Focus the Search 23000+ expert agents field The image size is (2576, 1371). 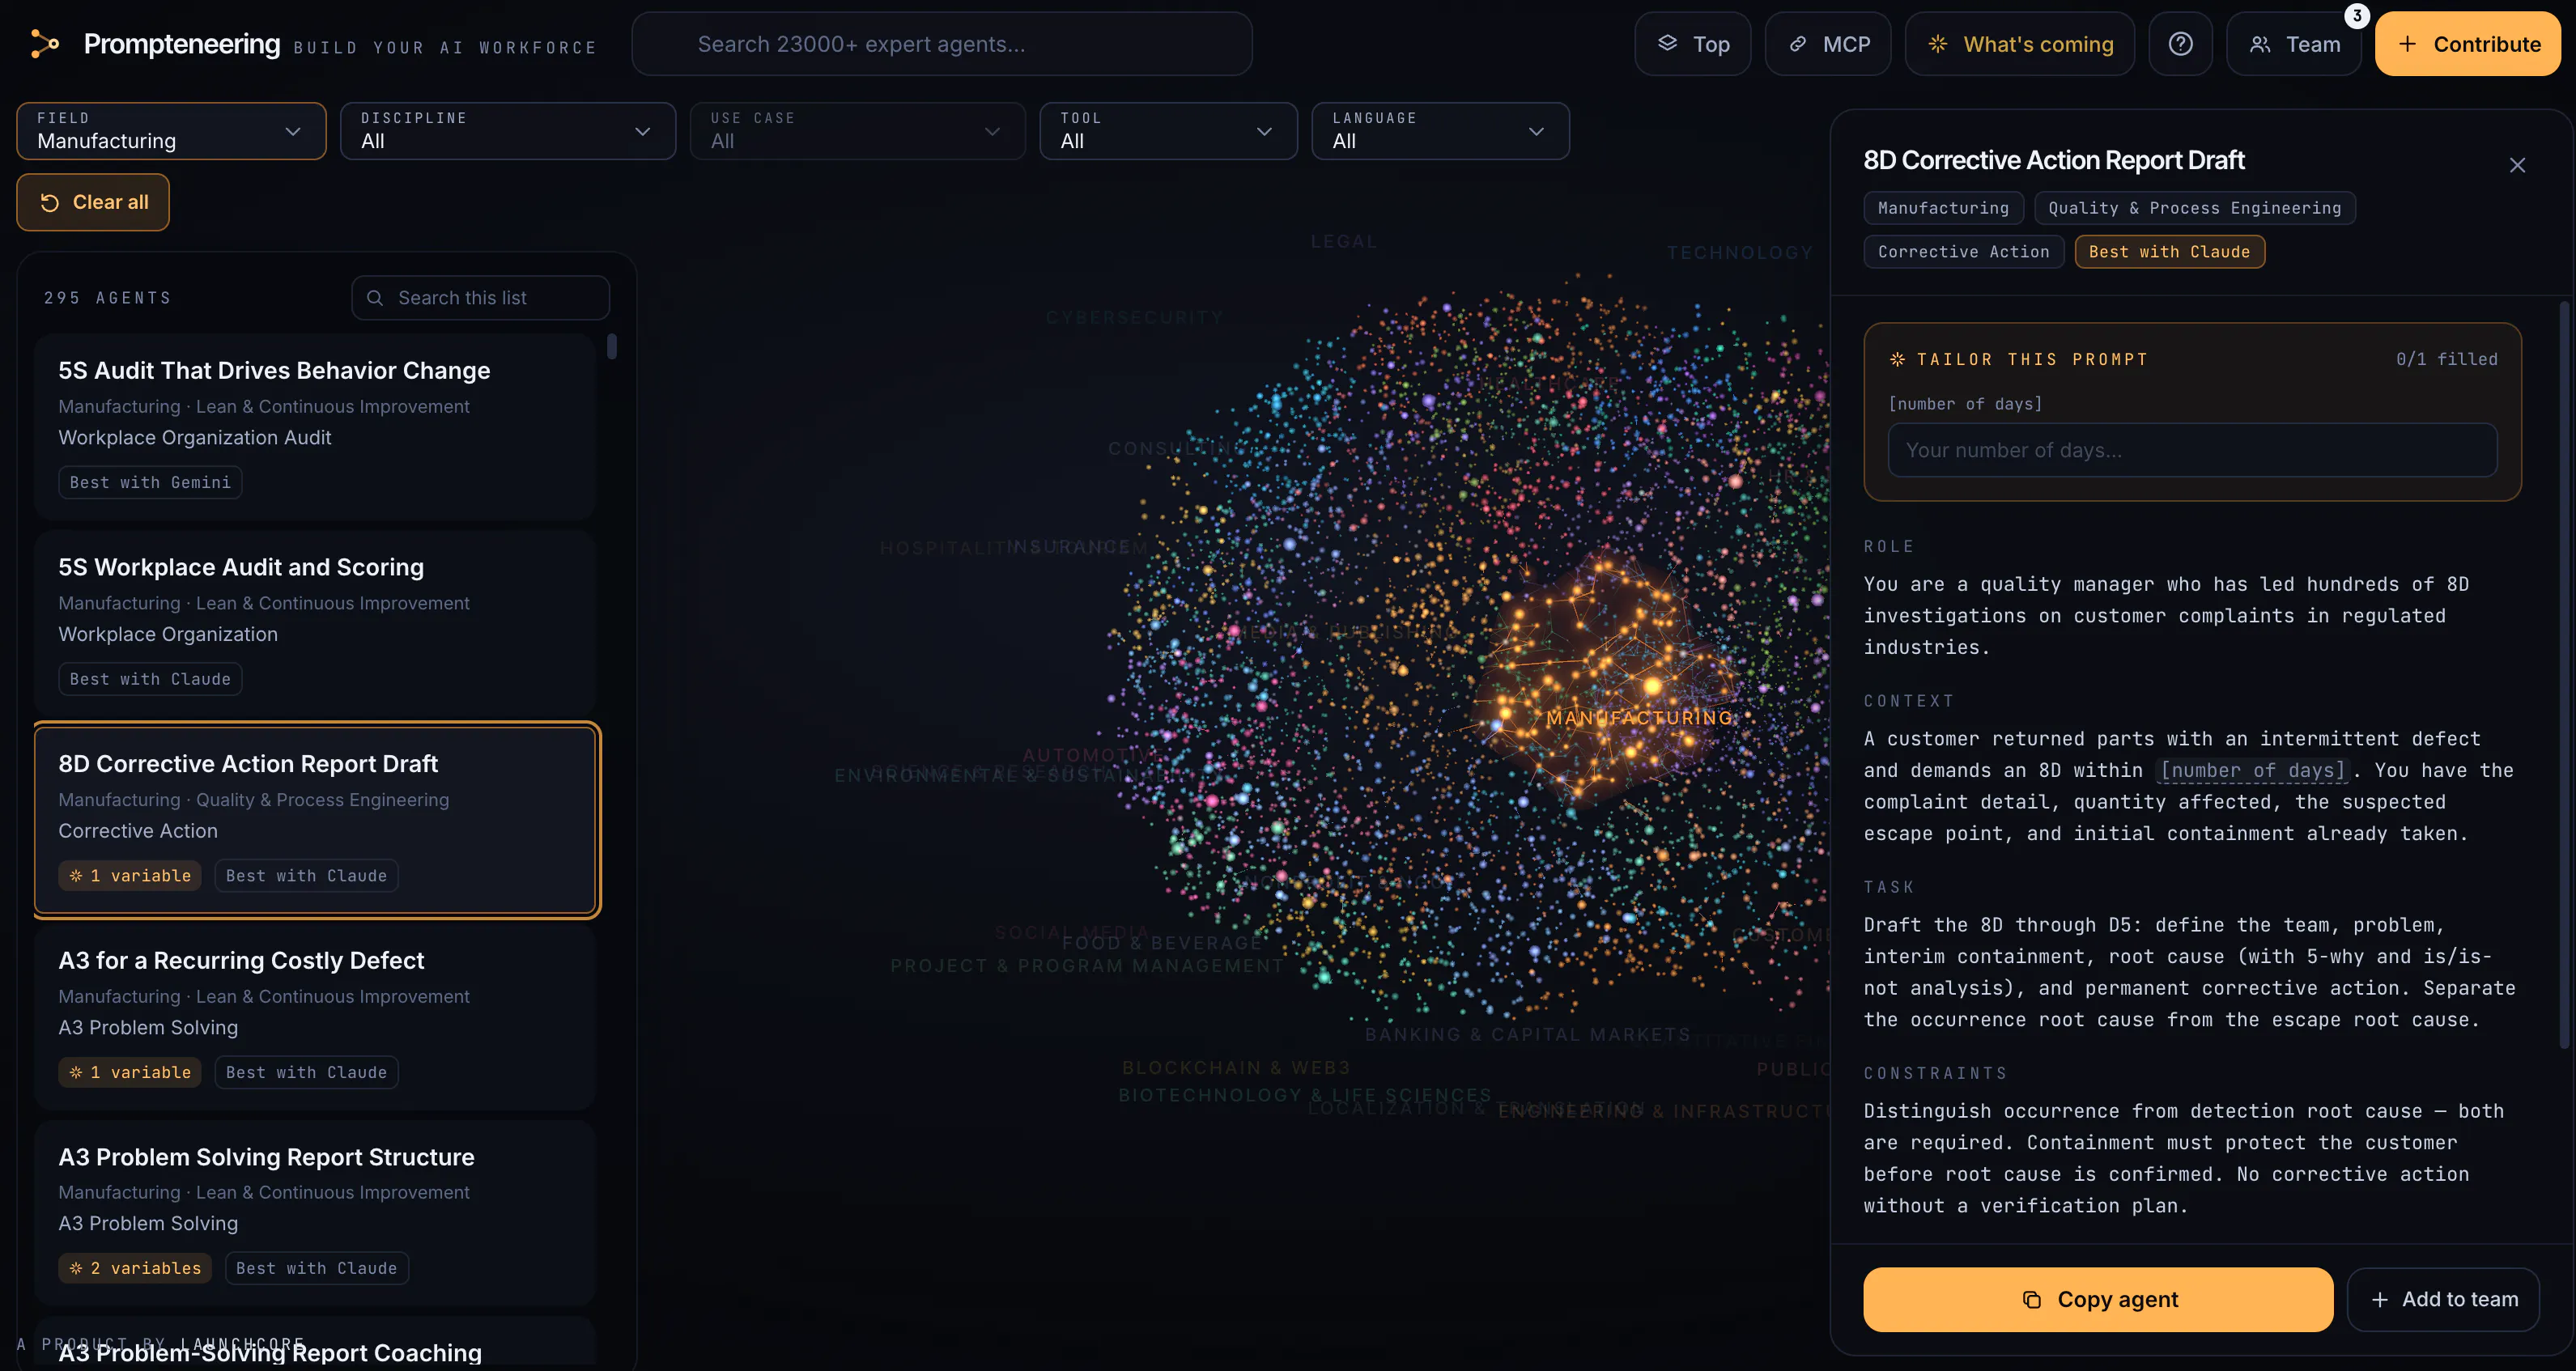coord(941,44)
